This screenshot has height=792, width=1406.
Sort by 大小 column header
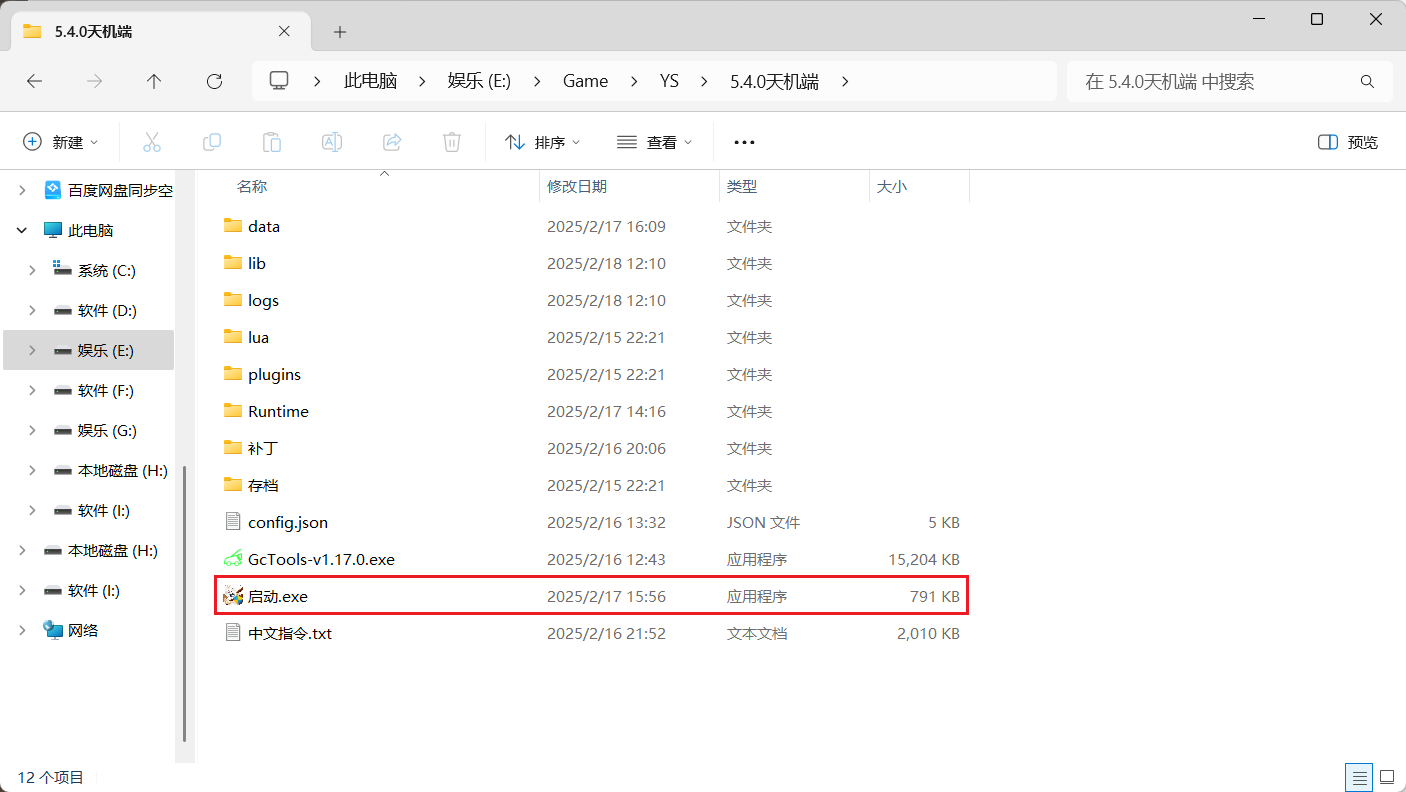tap(891, 186)
